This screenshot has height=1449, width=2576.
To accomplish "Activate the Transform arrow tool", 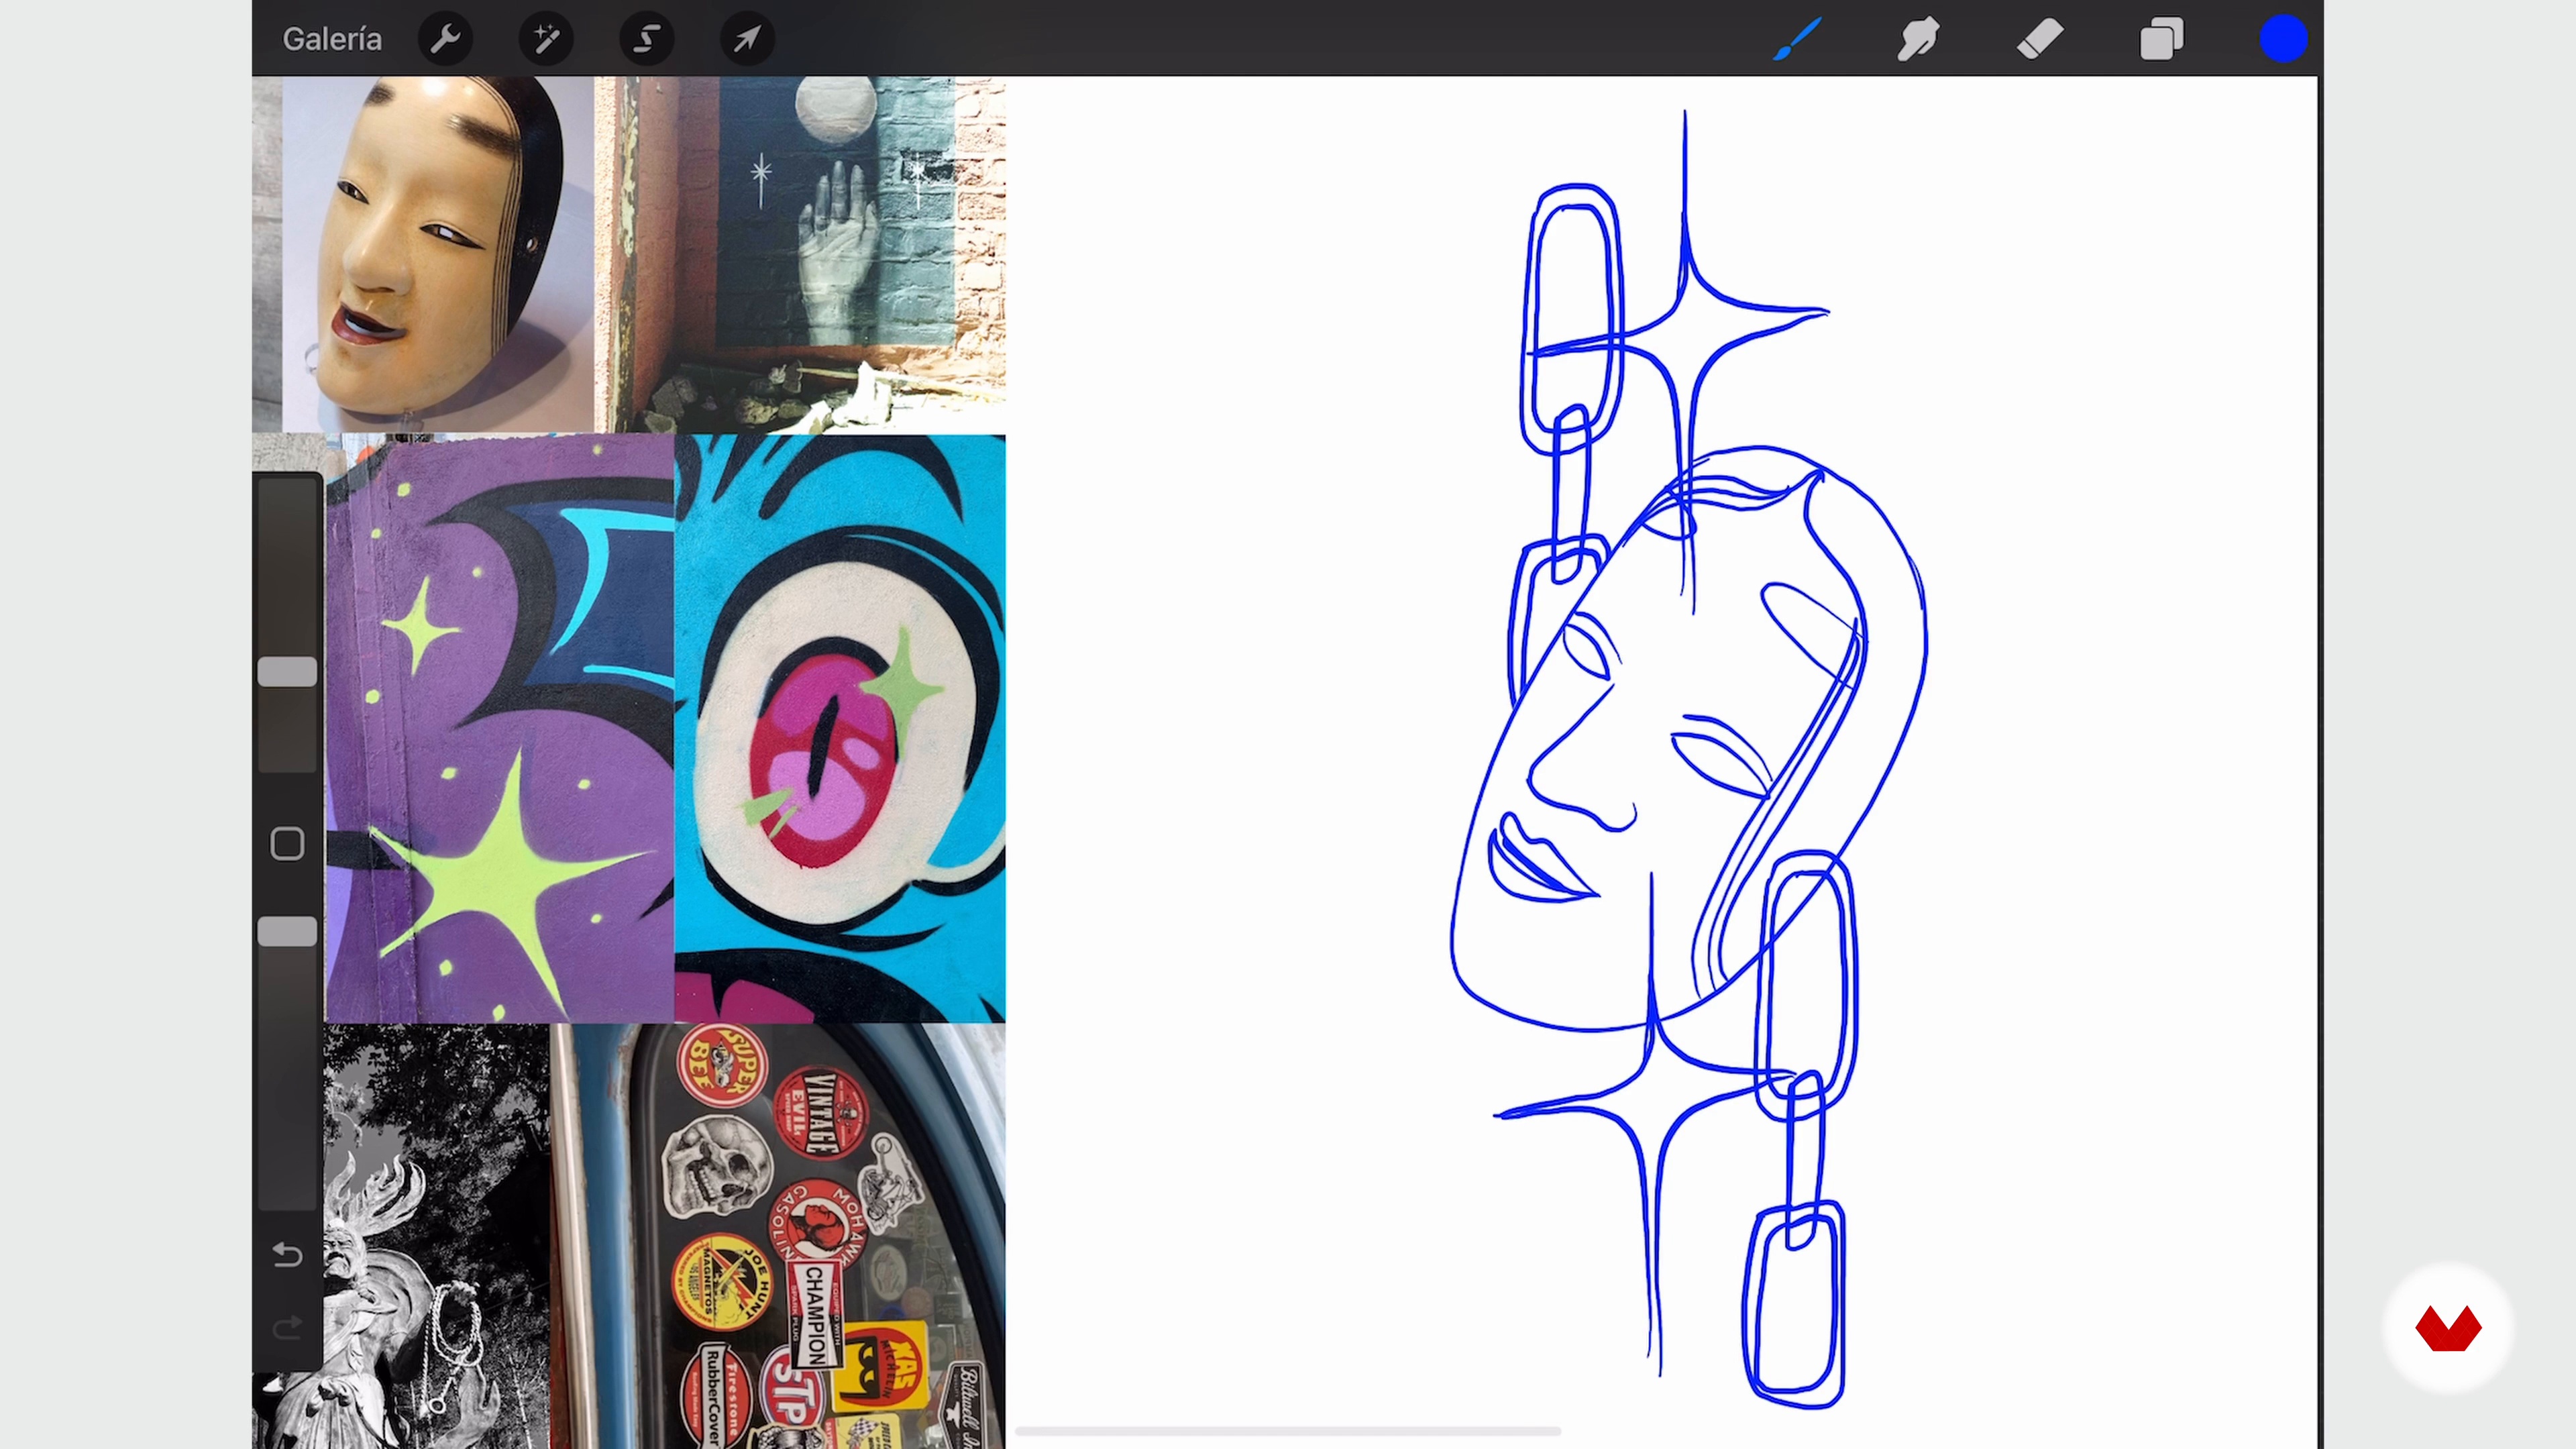I will (747, 39).
